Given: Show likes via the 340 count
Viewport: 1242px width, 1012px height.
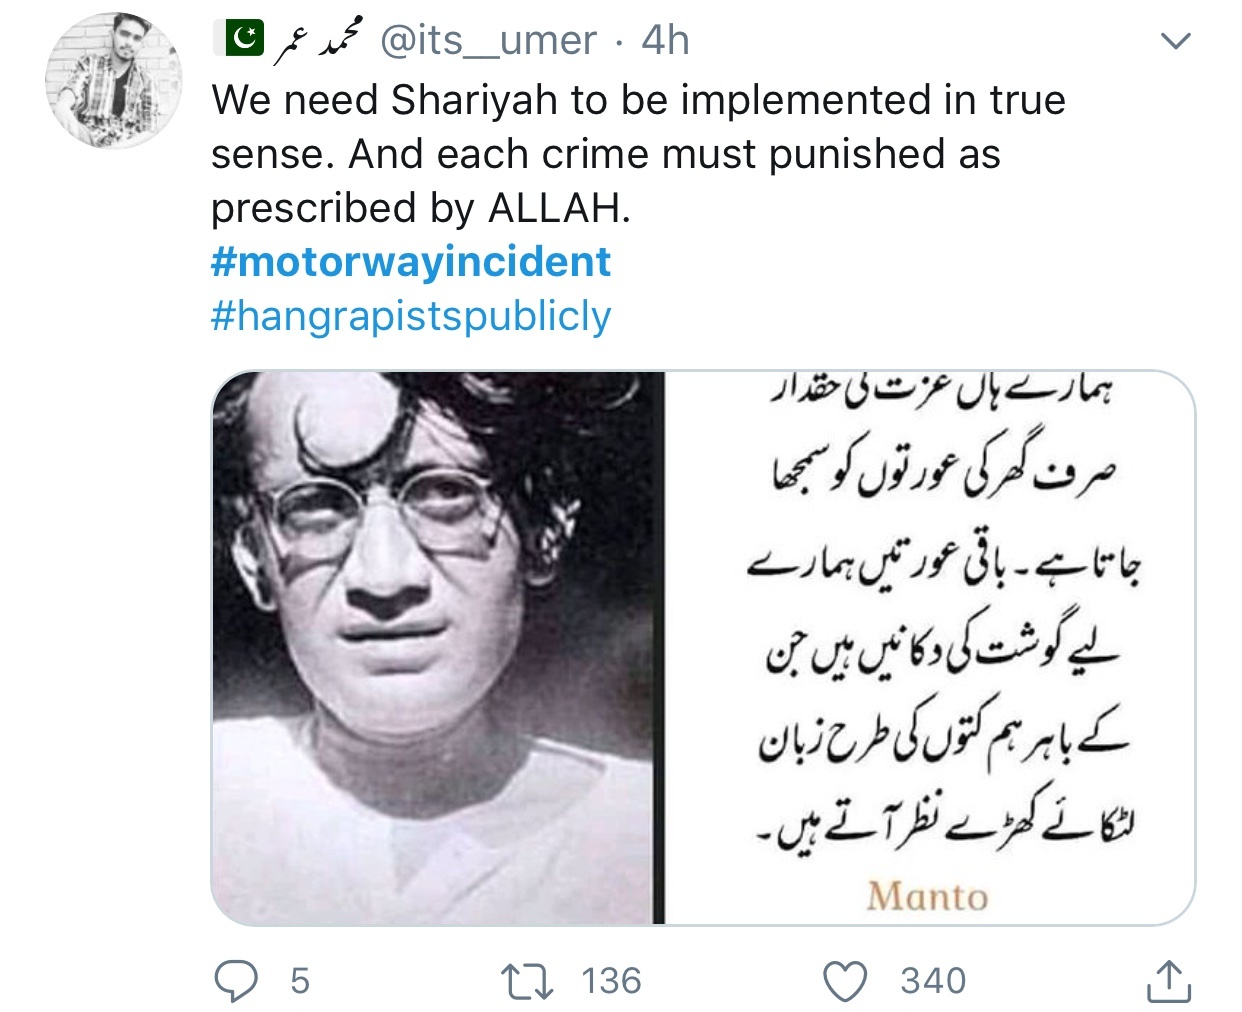Looking at the screenshot, I should 933,981.
